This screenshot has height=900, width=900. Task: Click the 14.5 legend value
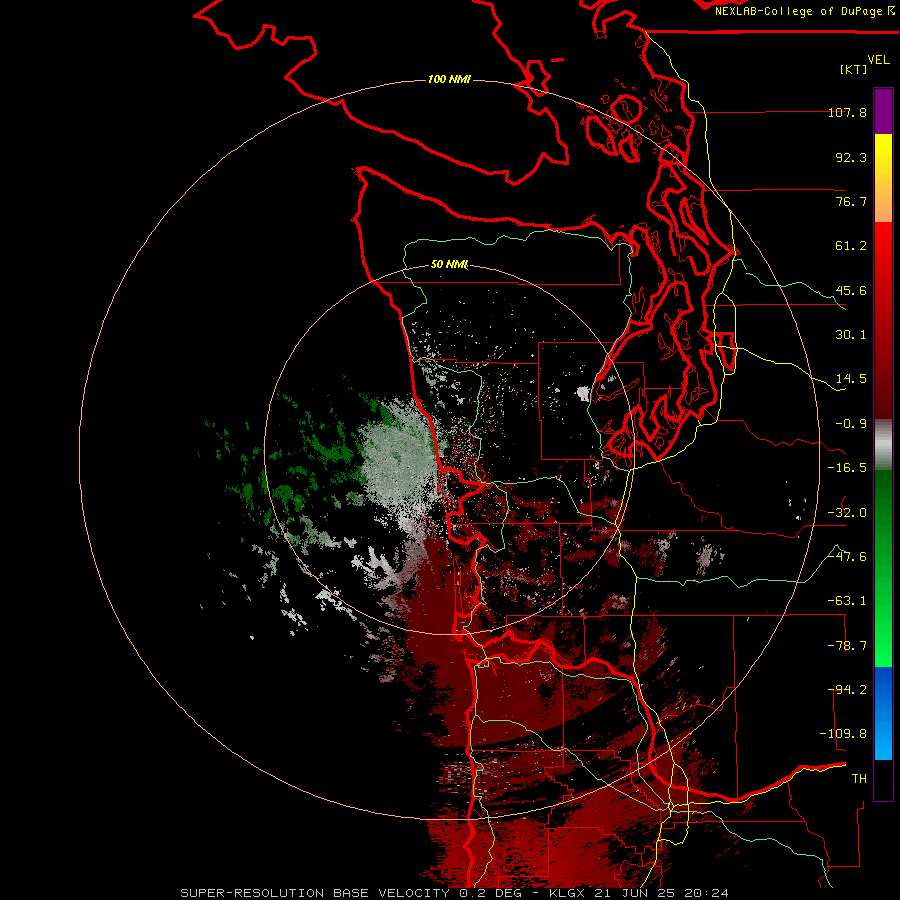point(851,379)
